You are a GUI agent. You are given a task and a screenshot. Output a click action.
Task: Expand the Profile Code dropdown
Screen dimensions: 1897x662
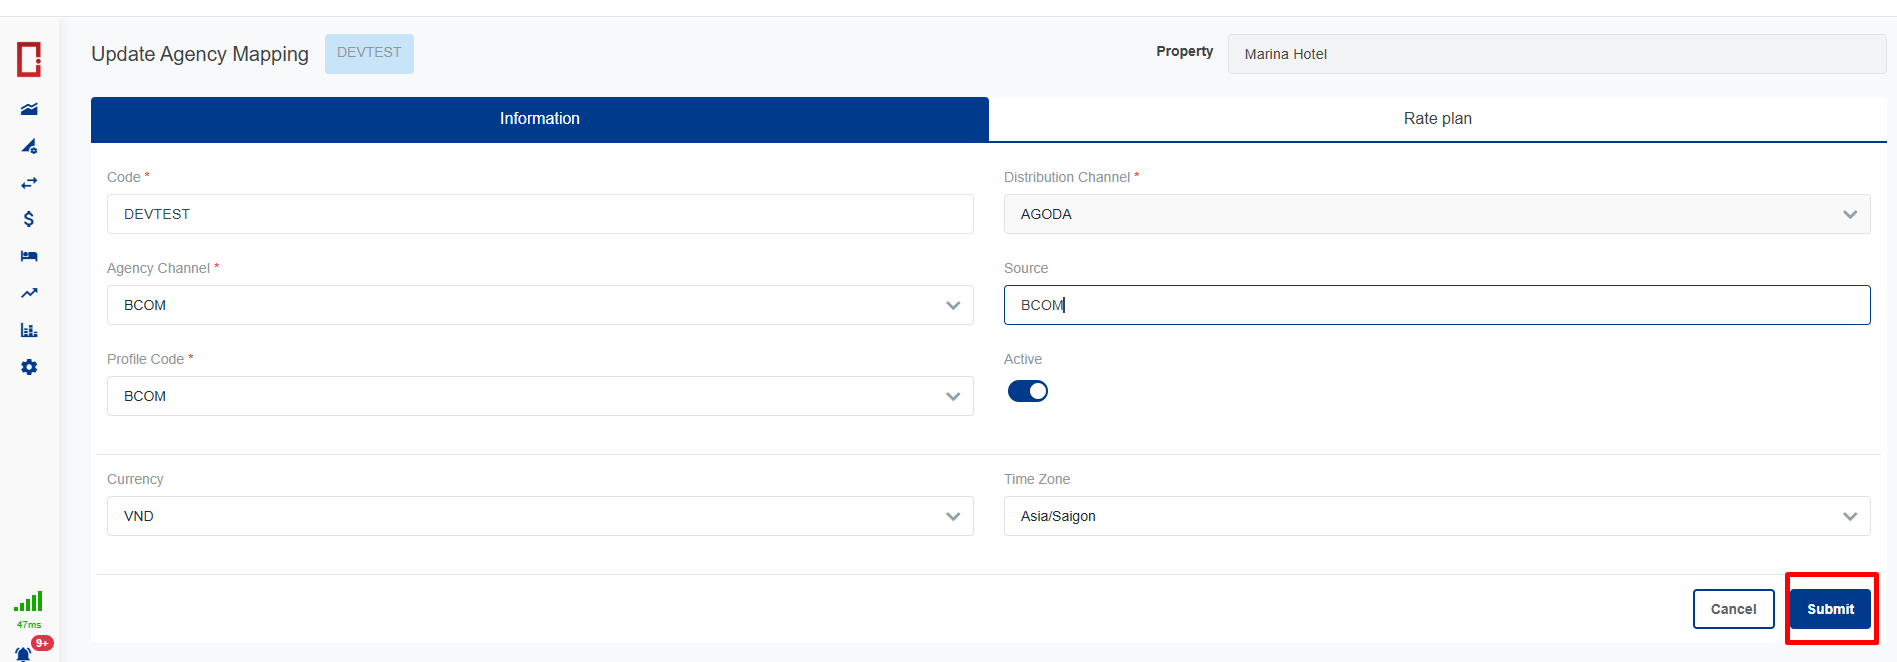coord(539,396)
